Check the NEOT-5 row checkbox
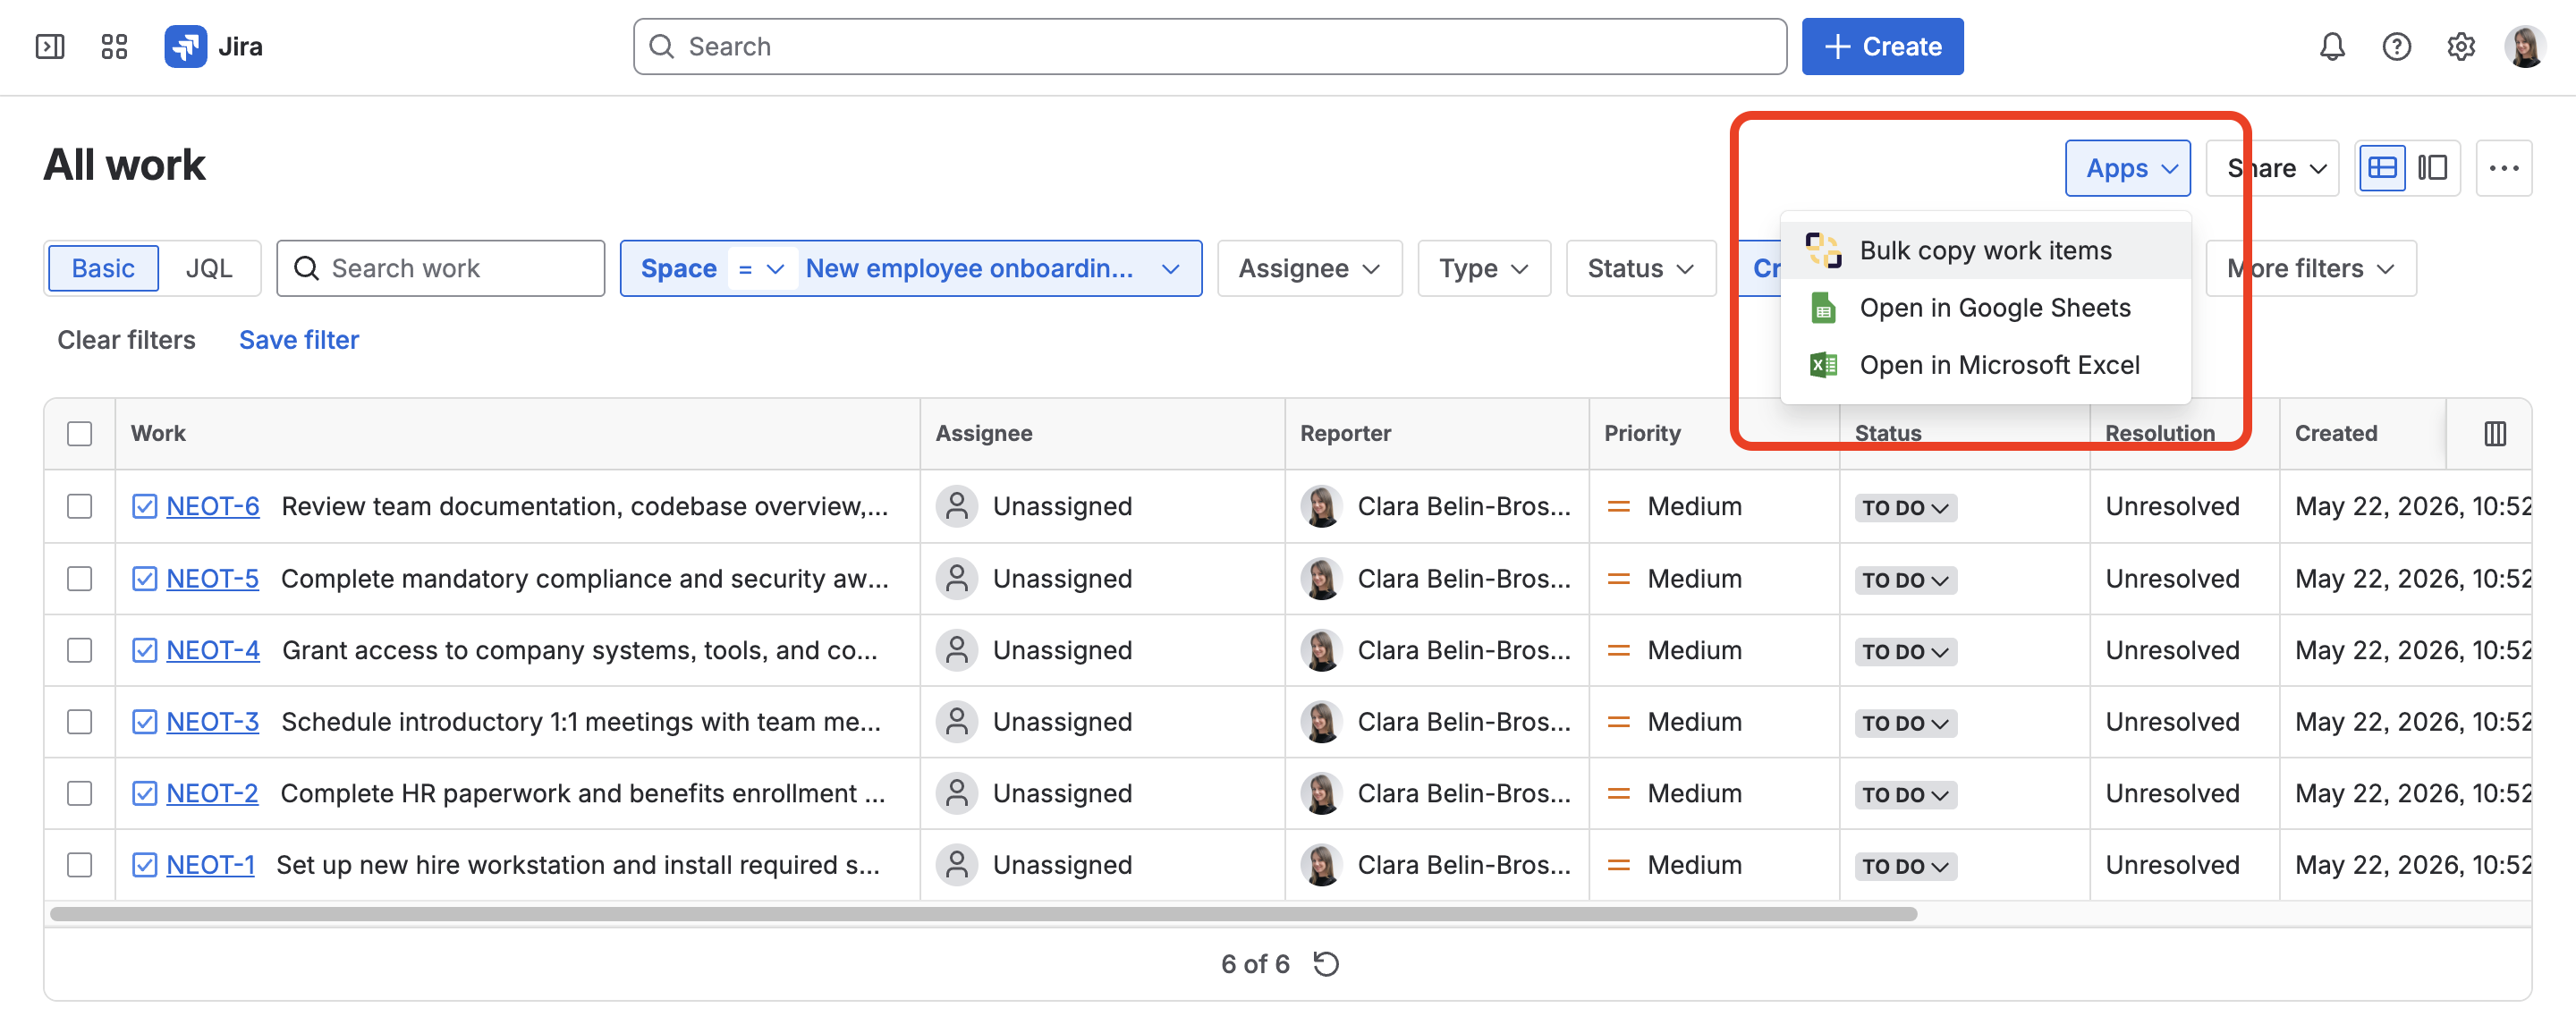This screenshot has height=1025, width=2576. pos(79,578)
